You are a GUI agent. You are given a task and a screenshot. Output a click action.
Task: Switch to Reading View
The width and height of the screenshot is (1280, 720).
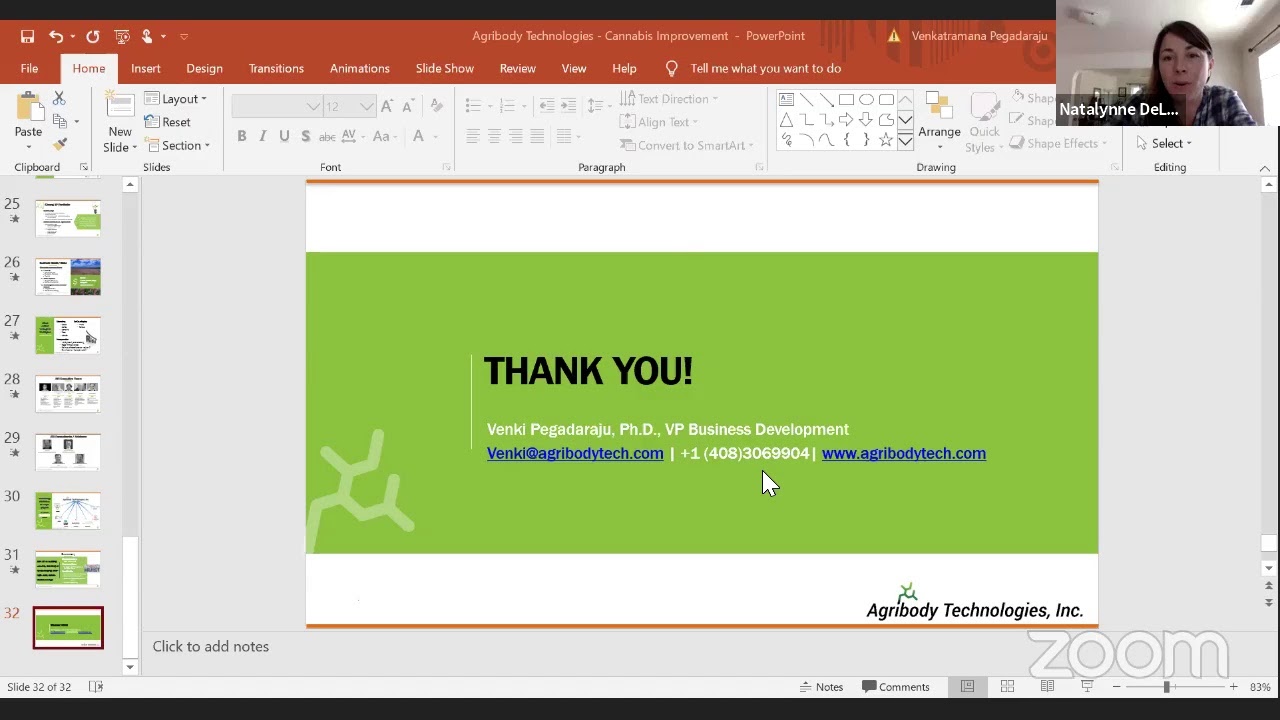coord(1047,687)
